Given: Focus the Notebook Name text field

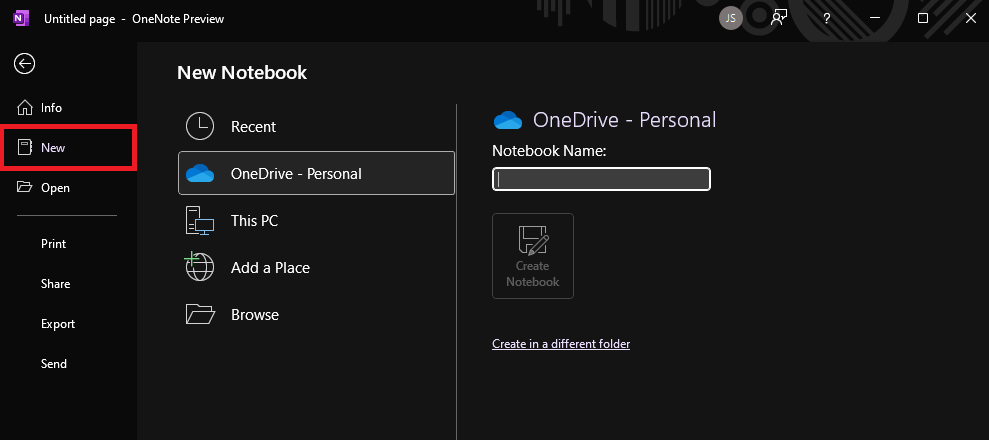Looking at the screenshot, I should tap(601, 179).
